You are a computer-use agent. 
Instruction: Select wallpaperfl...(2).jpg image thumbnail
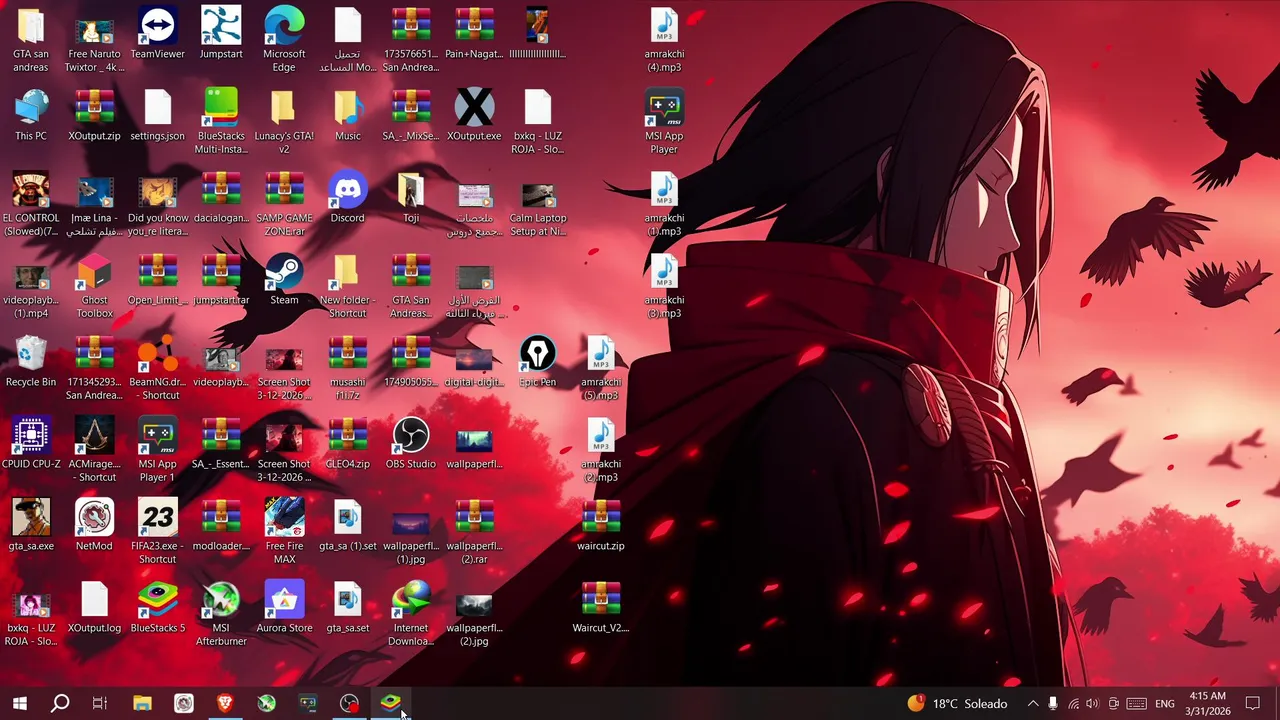(474, 605)
